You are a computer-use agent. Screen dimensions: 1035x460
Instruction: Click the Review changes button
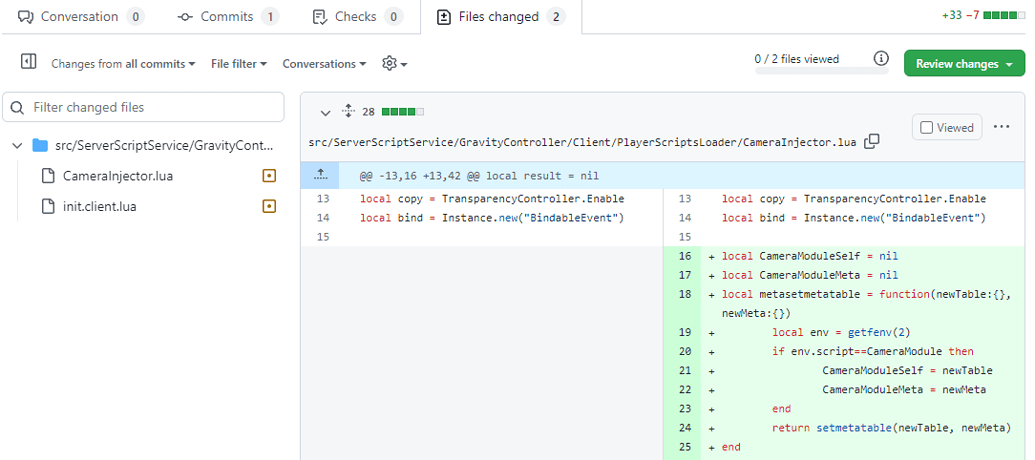(x=964, y=64)
